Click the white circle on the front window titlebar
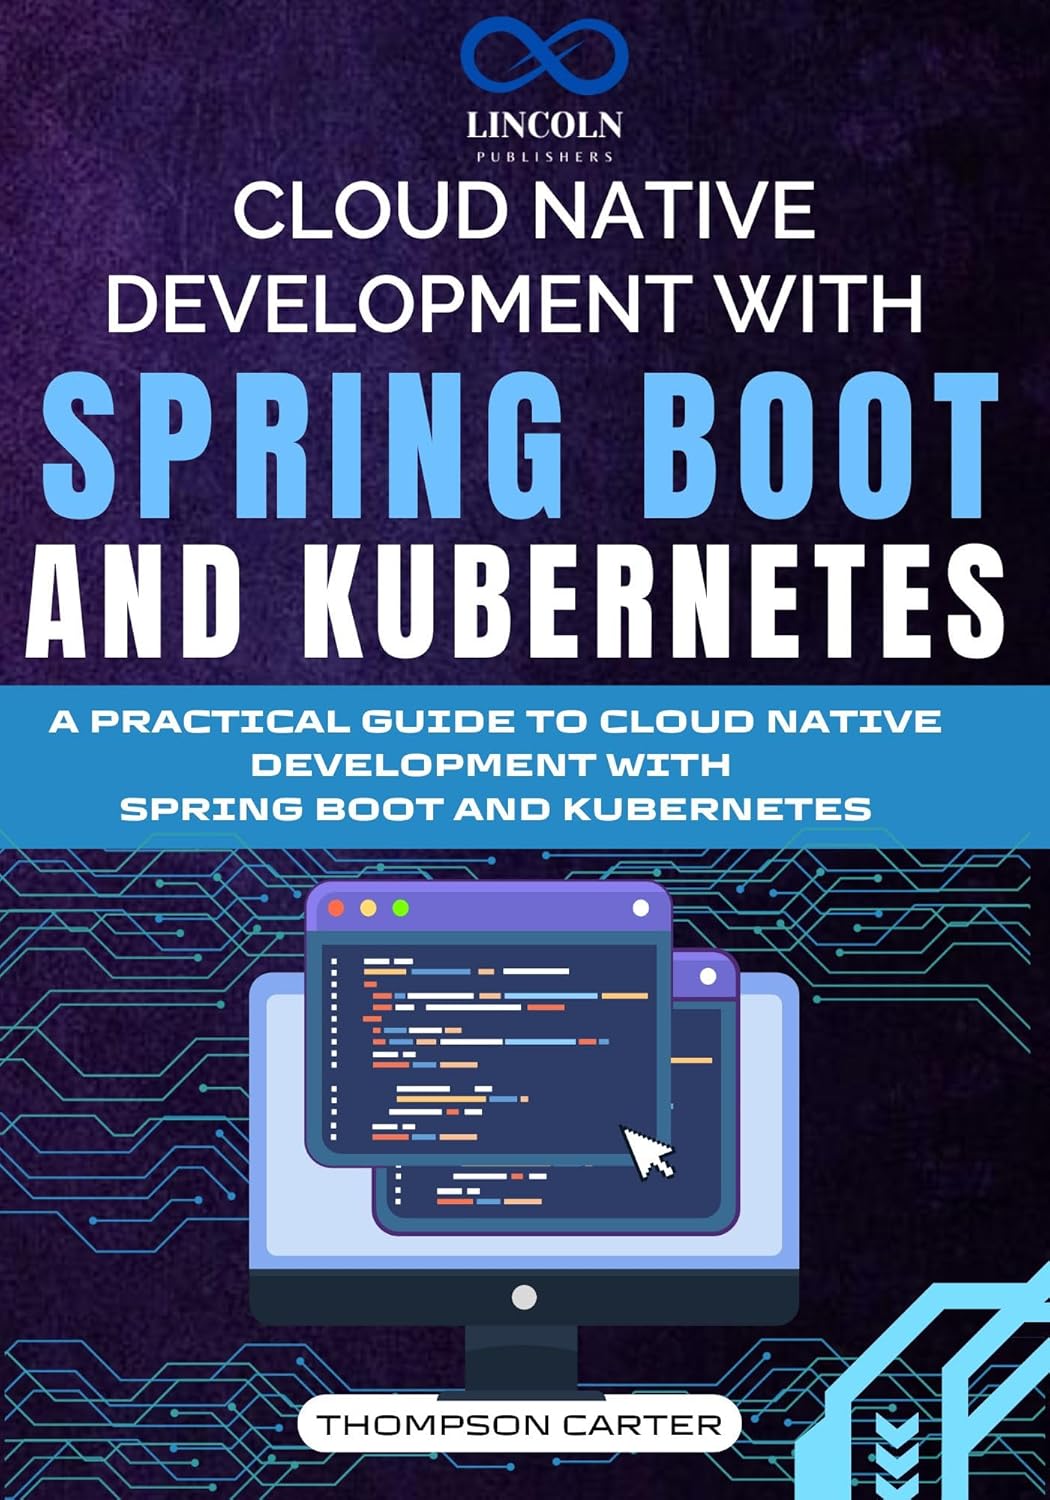 pyautogui.click(x=640, y=907)
